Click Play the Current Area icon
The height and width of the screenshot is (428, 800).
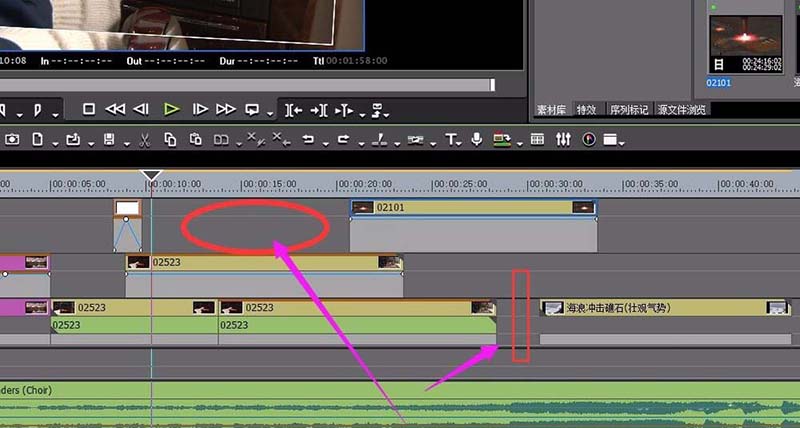(x=344, y=110)
